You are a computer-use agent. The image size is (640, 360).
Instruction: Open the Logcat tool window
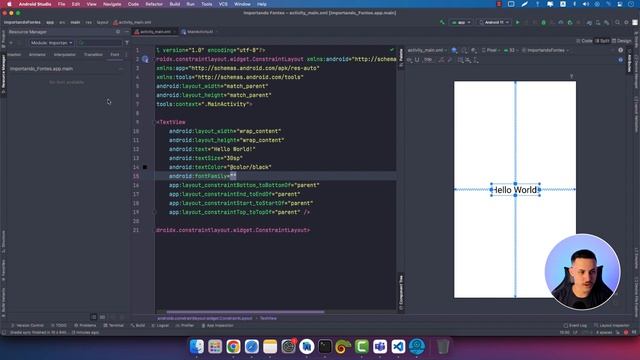(160, 326)
